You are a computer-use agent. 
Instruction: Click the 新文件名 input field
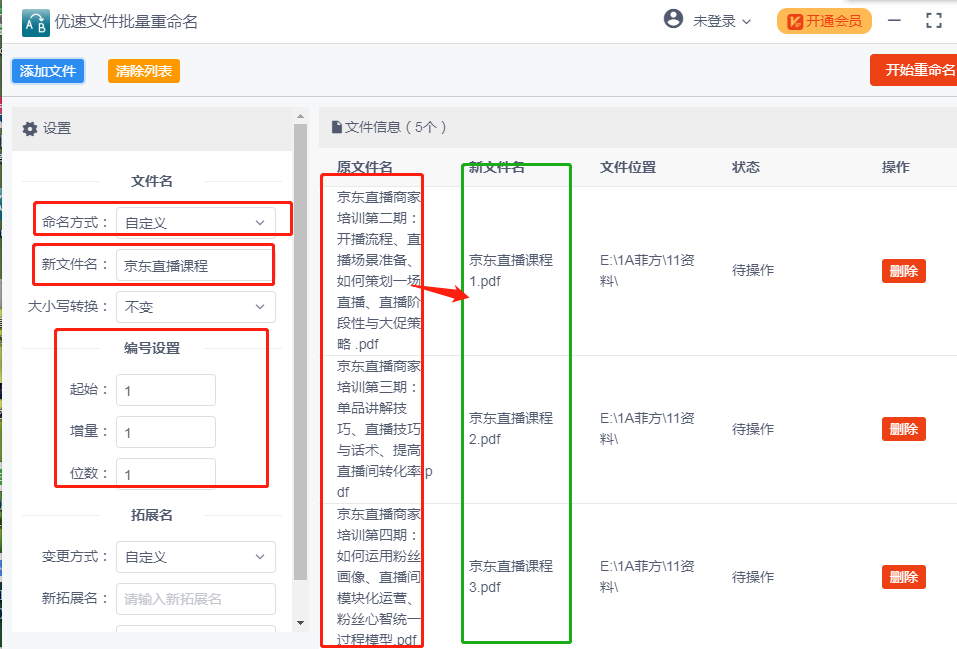pos(195,266)
